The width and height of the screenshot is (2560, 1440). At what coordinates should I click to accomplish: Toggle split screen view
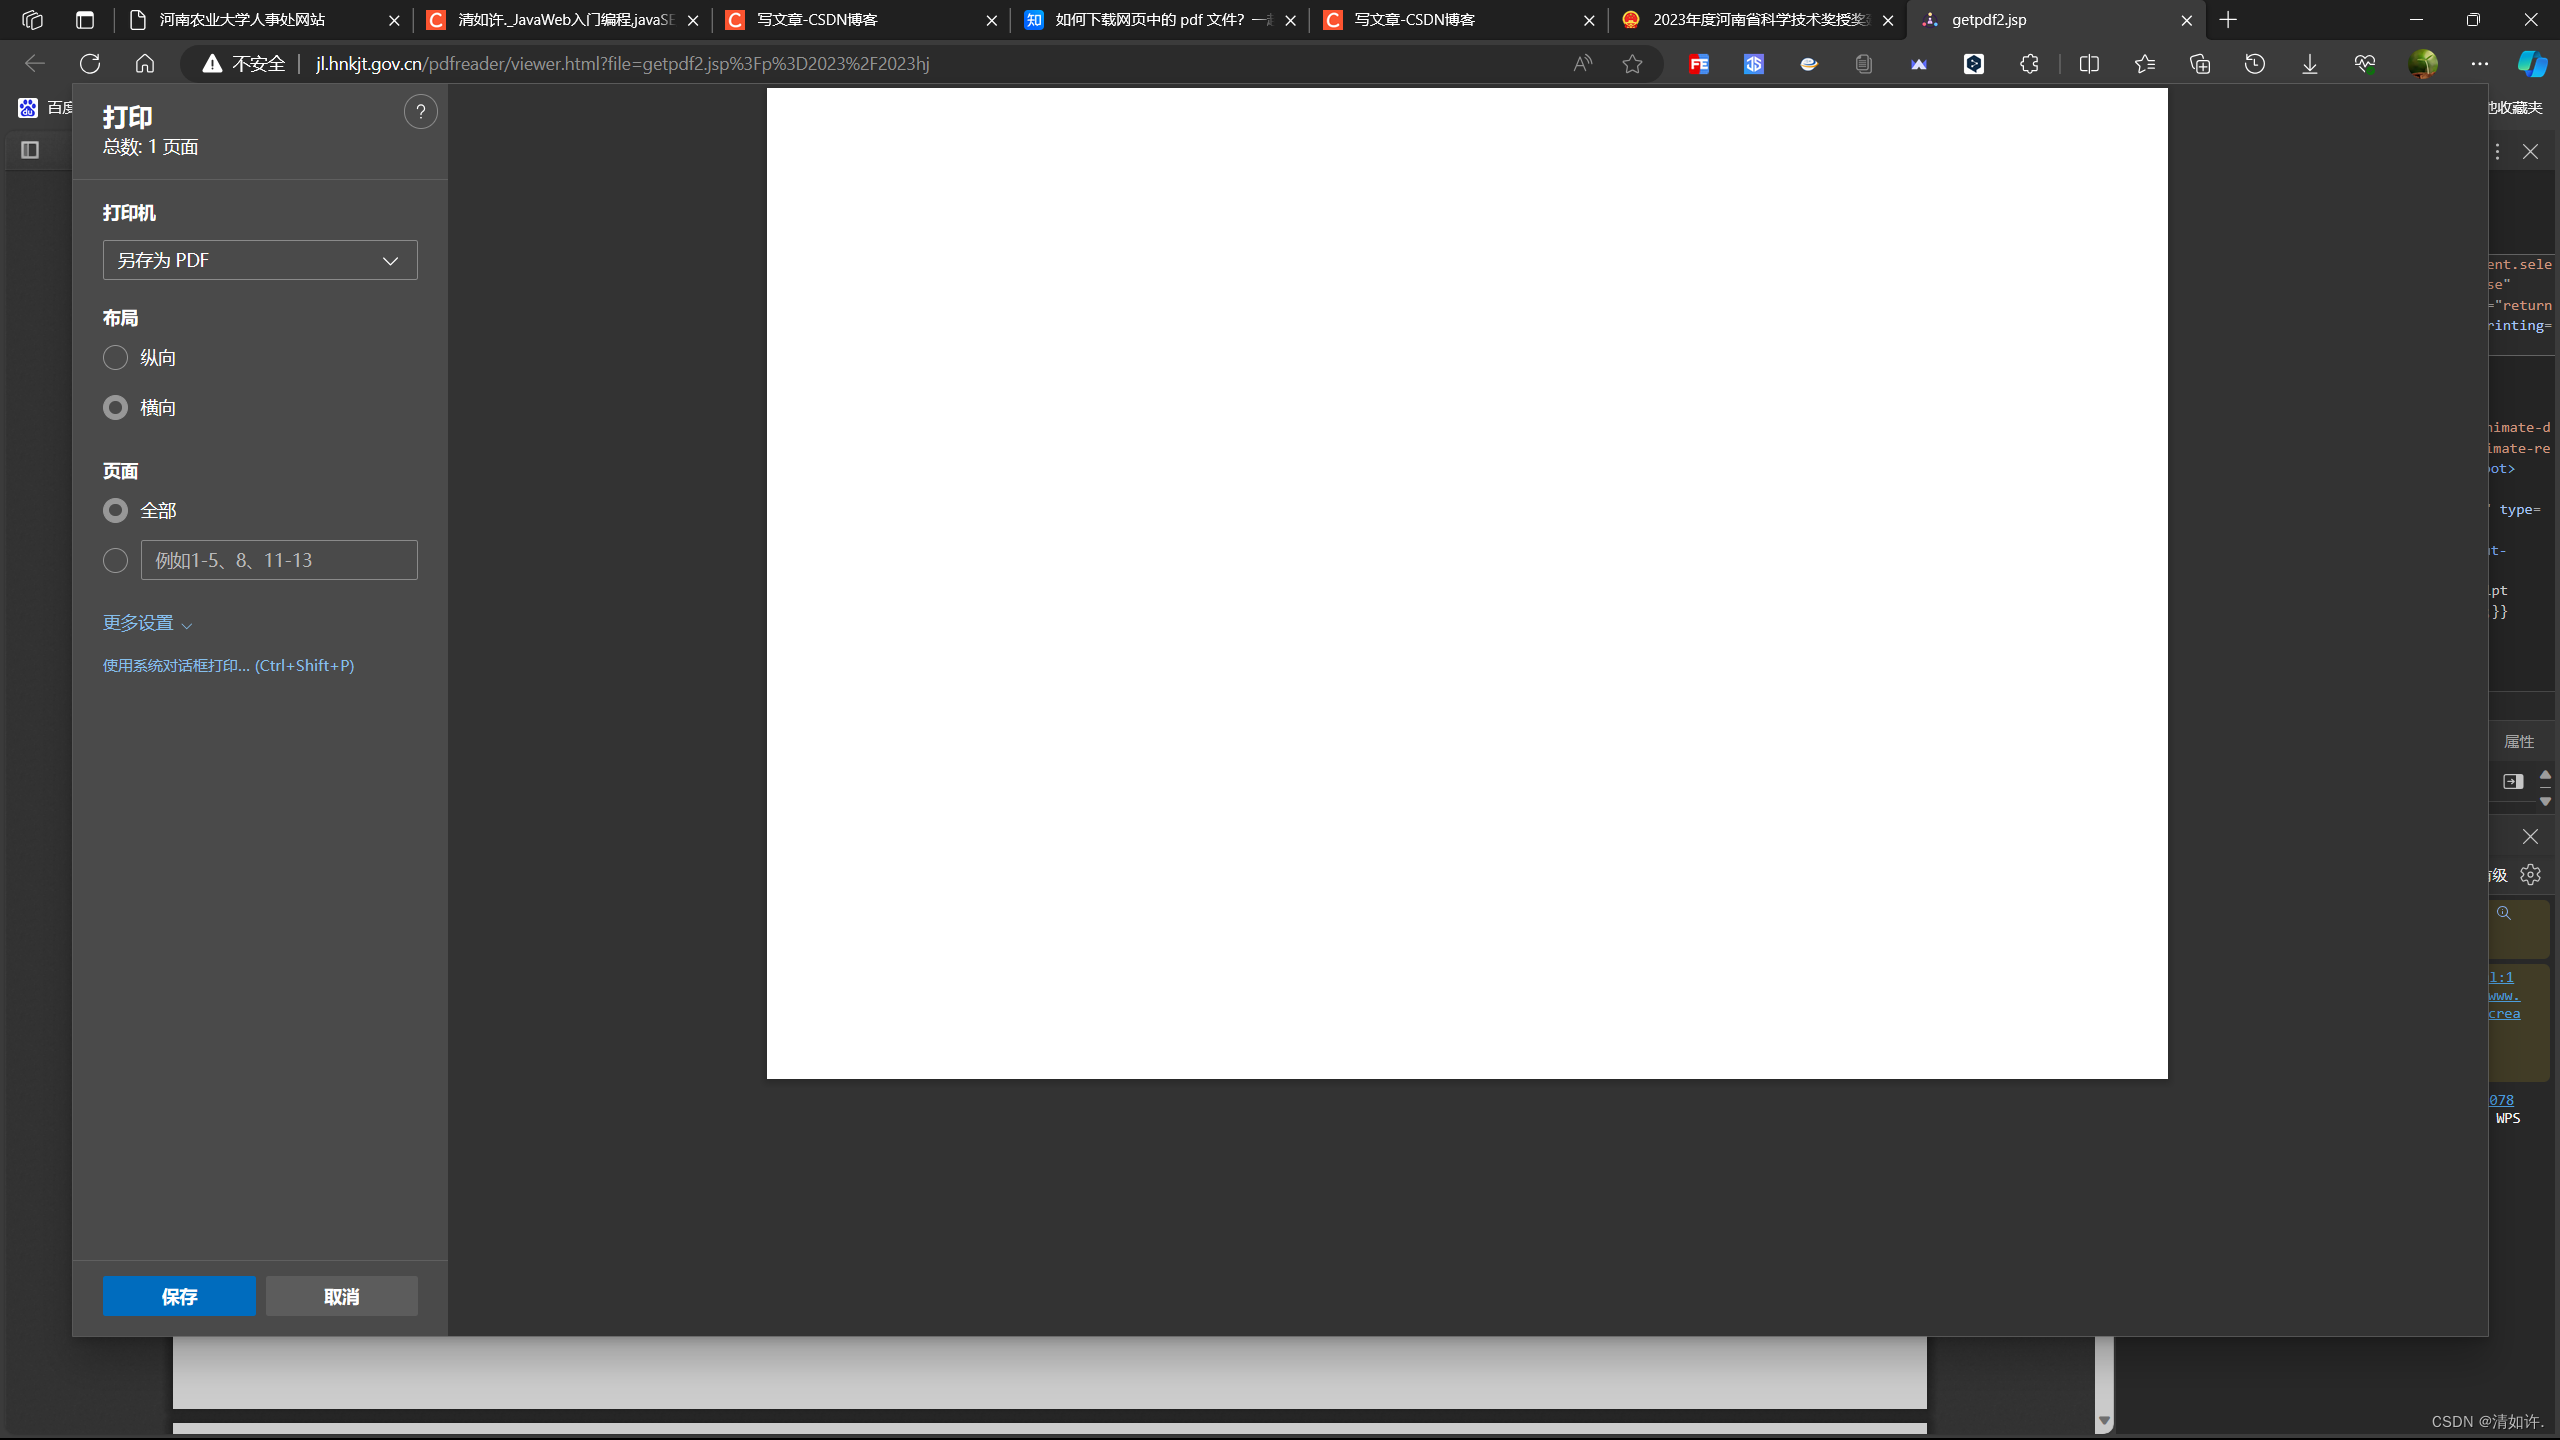click(x=2089, y=64)
